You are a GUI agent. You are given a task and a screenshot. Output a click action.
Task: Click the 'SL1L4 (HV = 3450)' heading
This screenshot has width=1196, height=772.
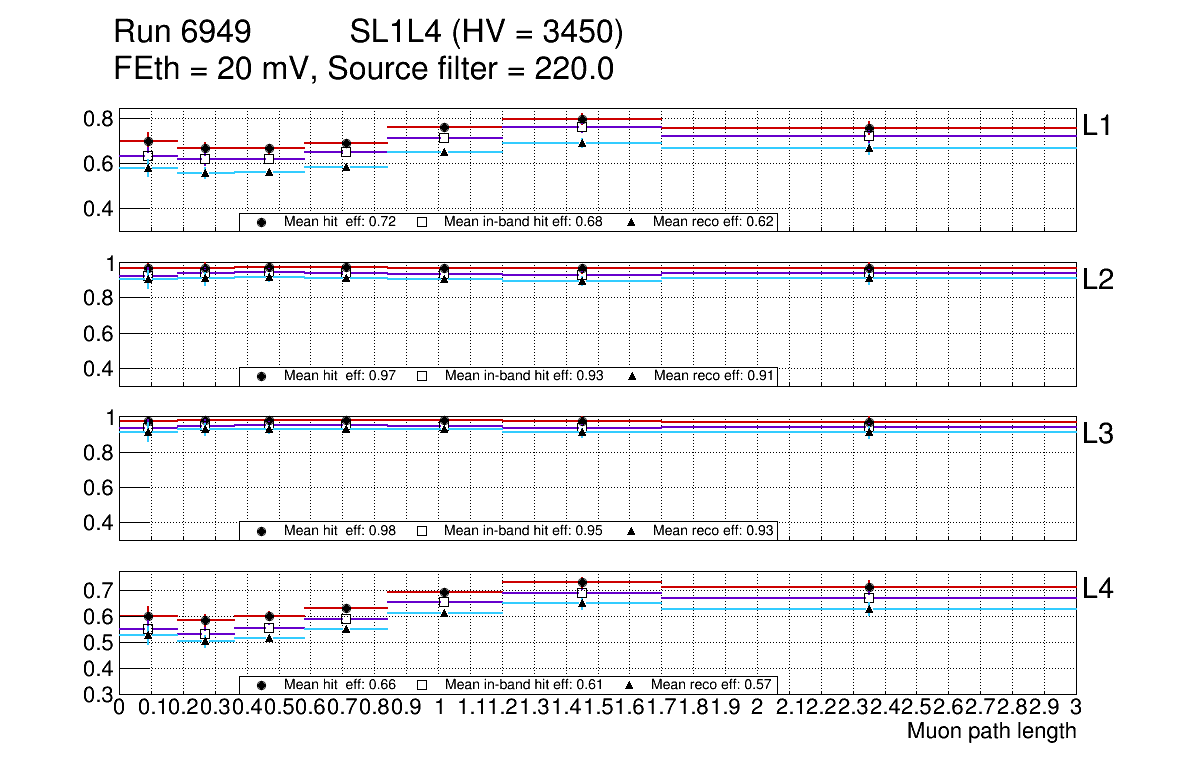tap(486, 34)
